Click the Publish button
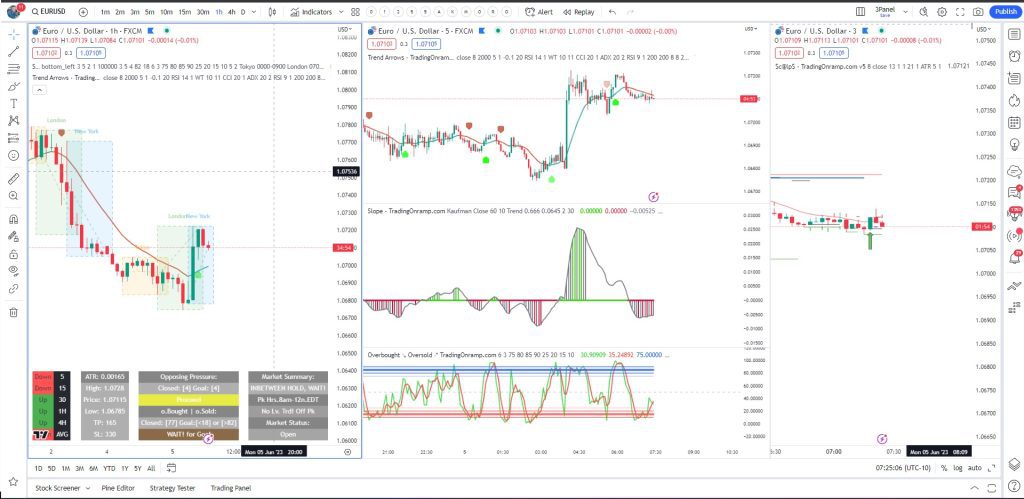 pos(1004,12)
